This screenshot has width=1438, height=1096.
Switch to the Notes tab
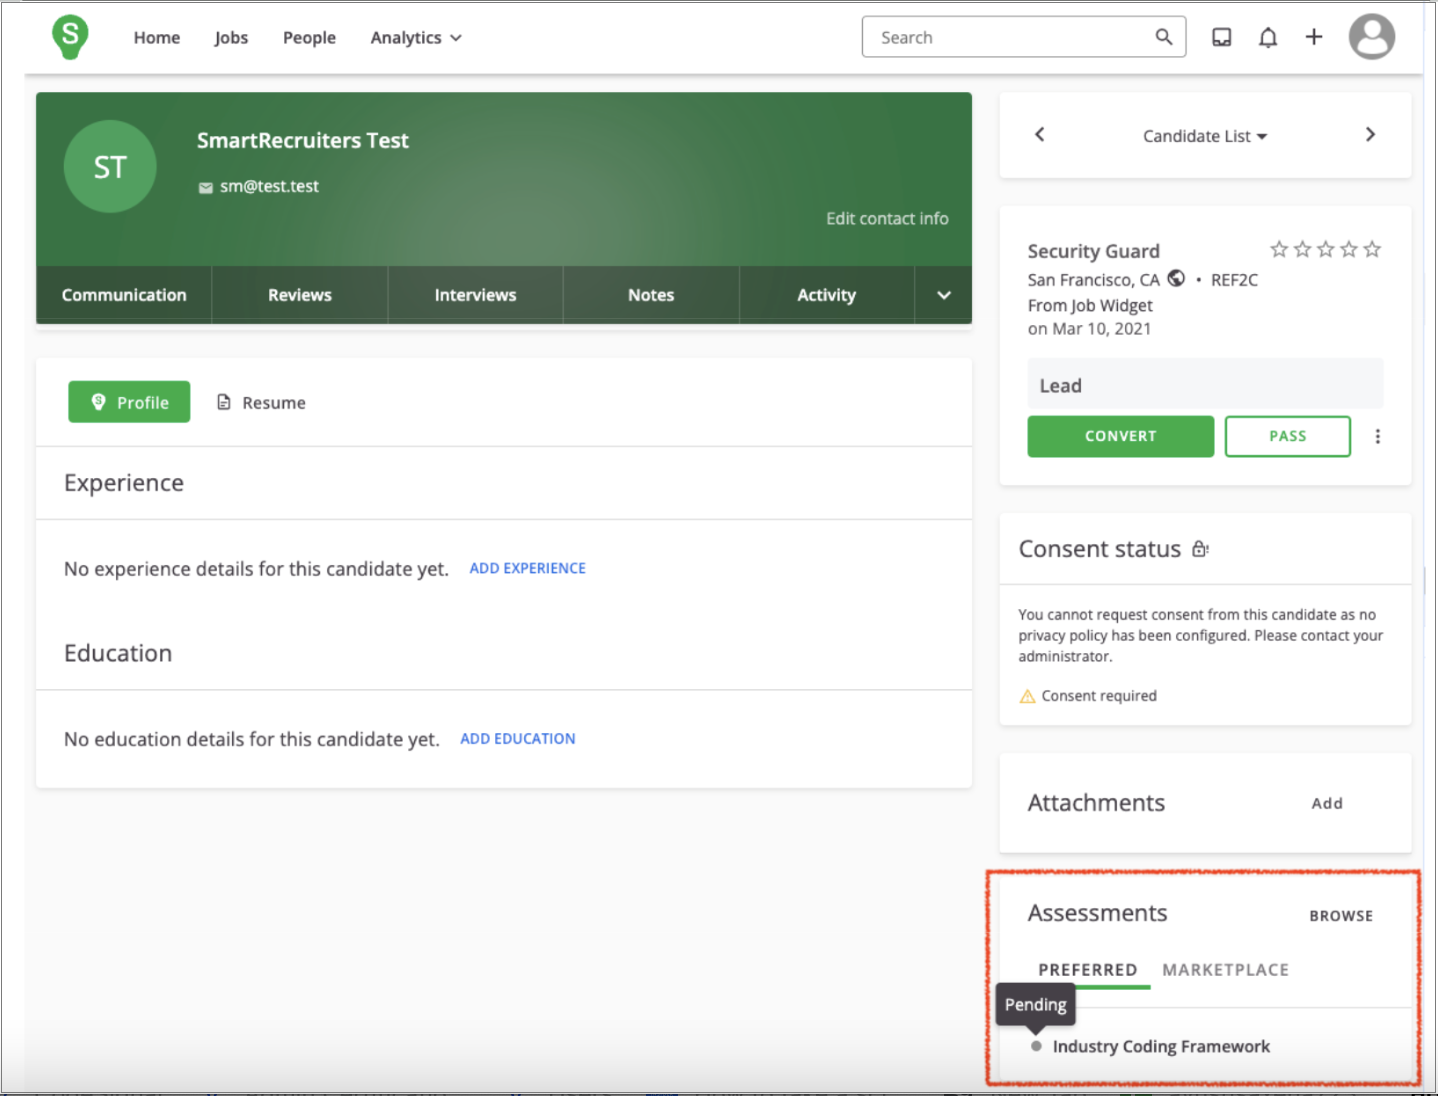tap(651, 295)
